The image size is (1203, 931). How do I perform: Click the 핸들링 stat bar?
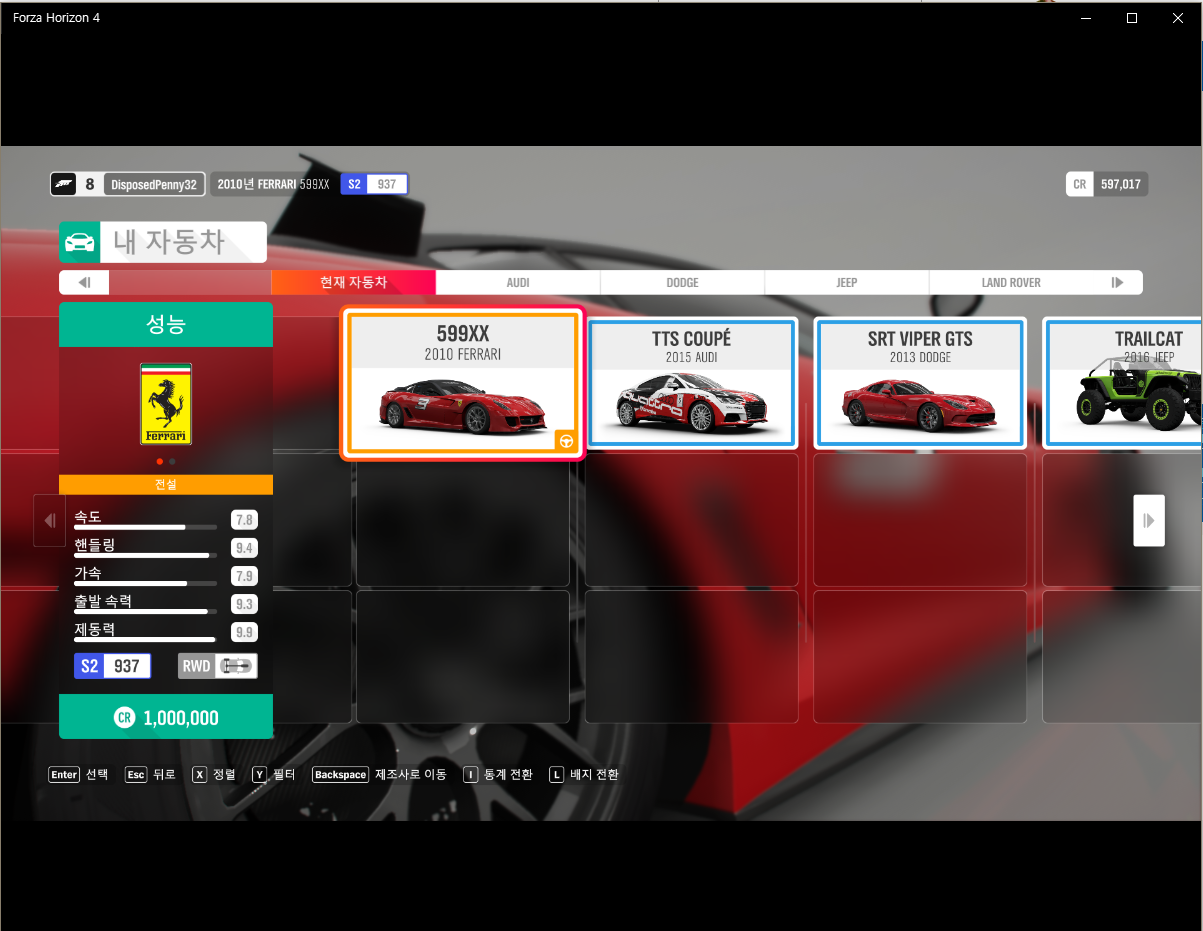(x=146, y=555)
